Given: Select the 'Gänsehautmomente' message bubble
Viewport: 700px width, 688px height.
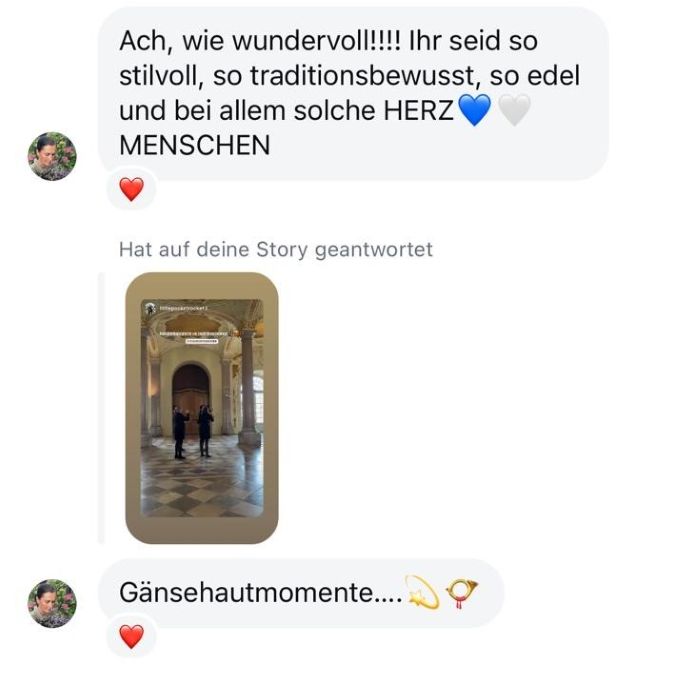Looking at the screenshot, I should click(301, 593).
